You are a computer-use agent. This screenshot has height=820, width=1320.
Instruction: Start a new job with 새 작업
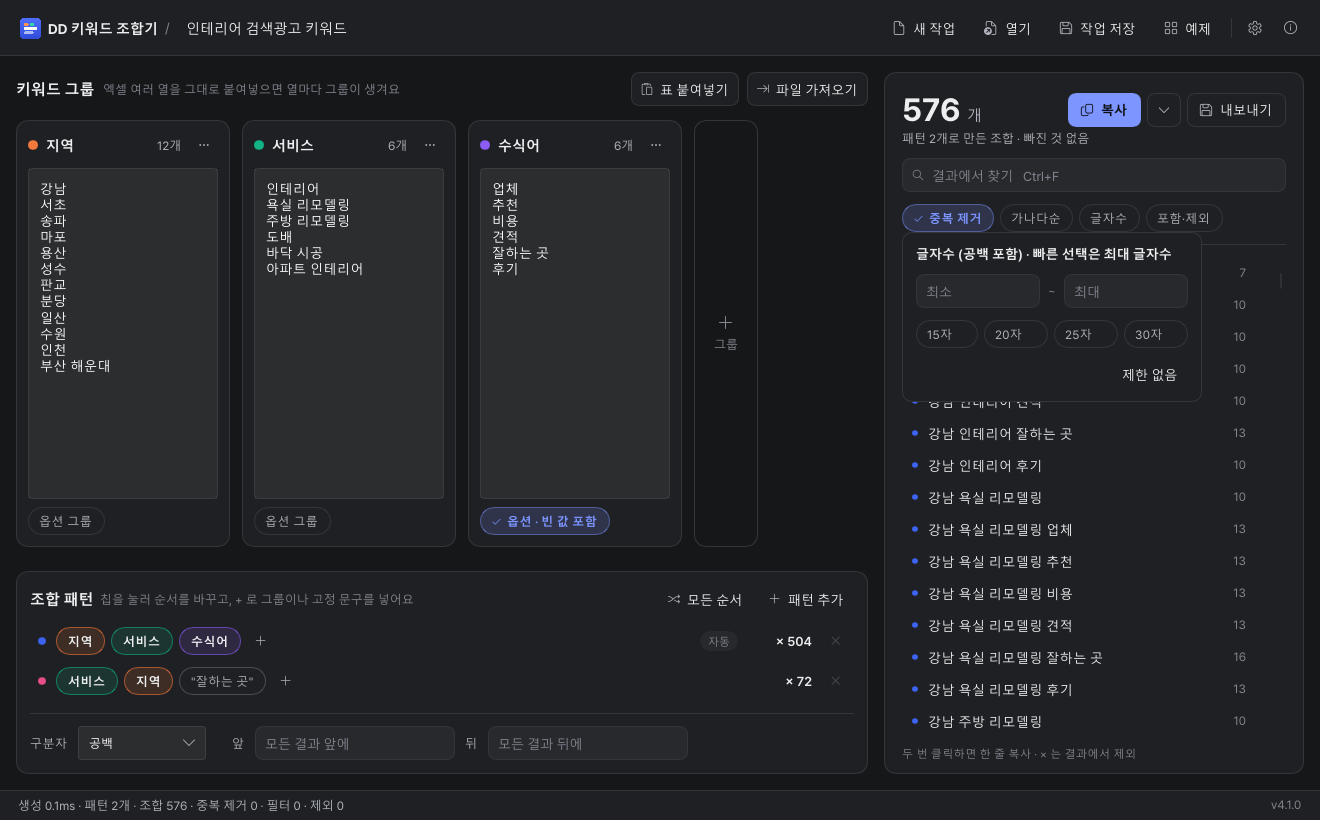point(924,28)
